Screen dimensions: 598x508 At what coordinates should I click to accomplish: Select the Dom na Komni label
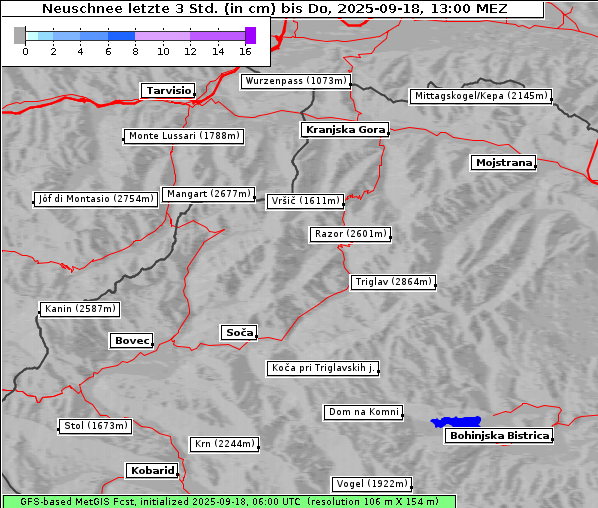(x=363, y=412)
